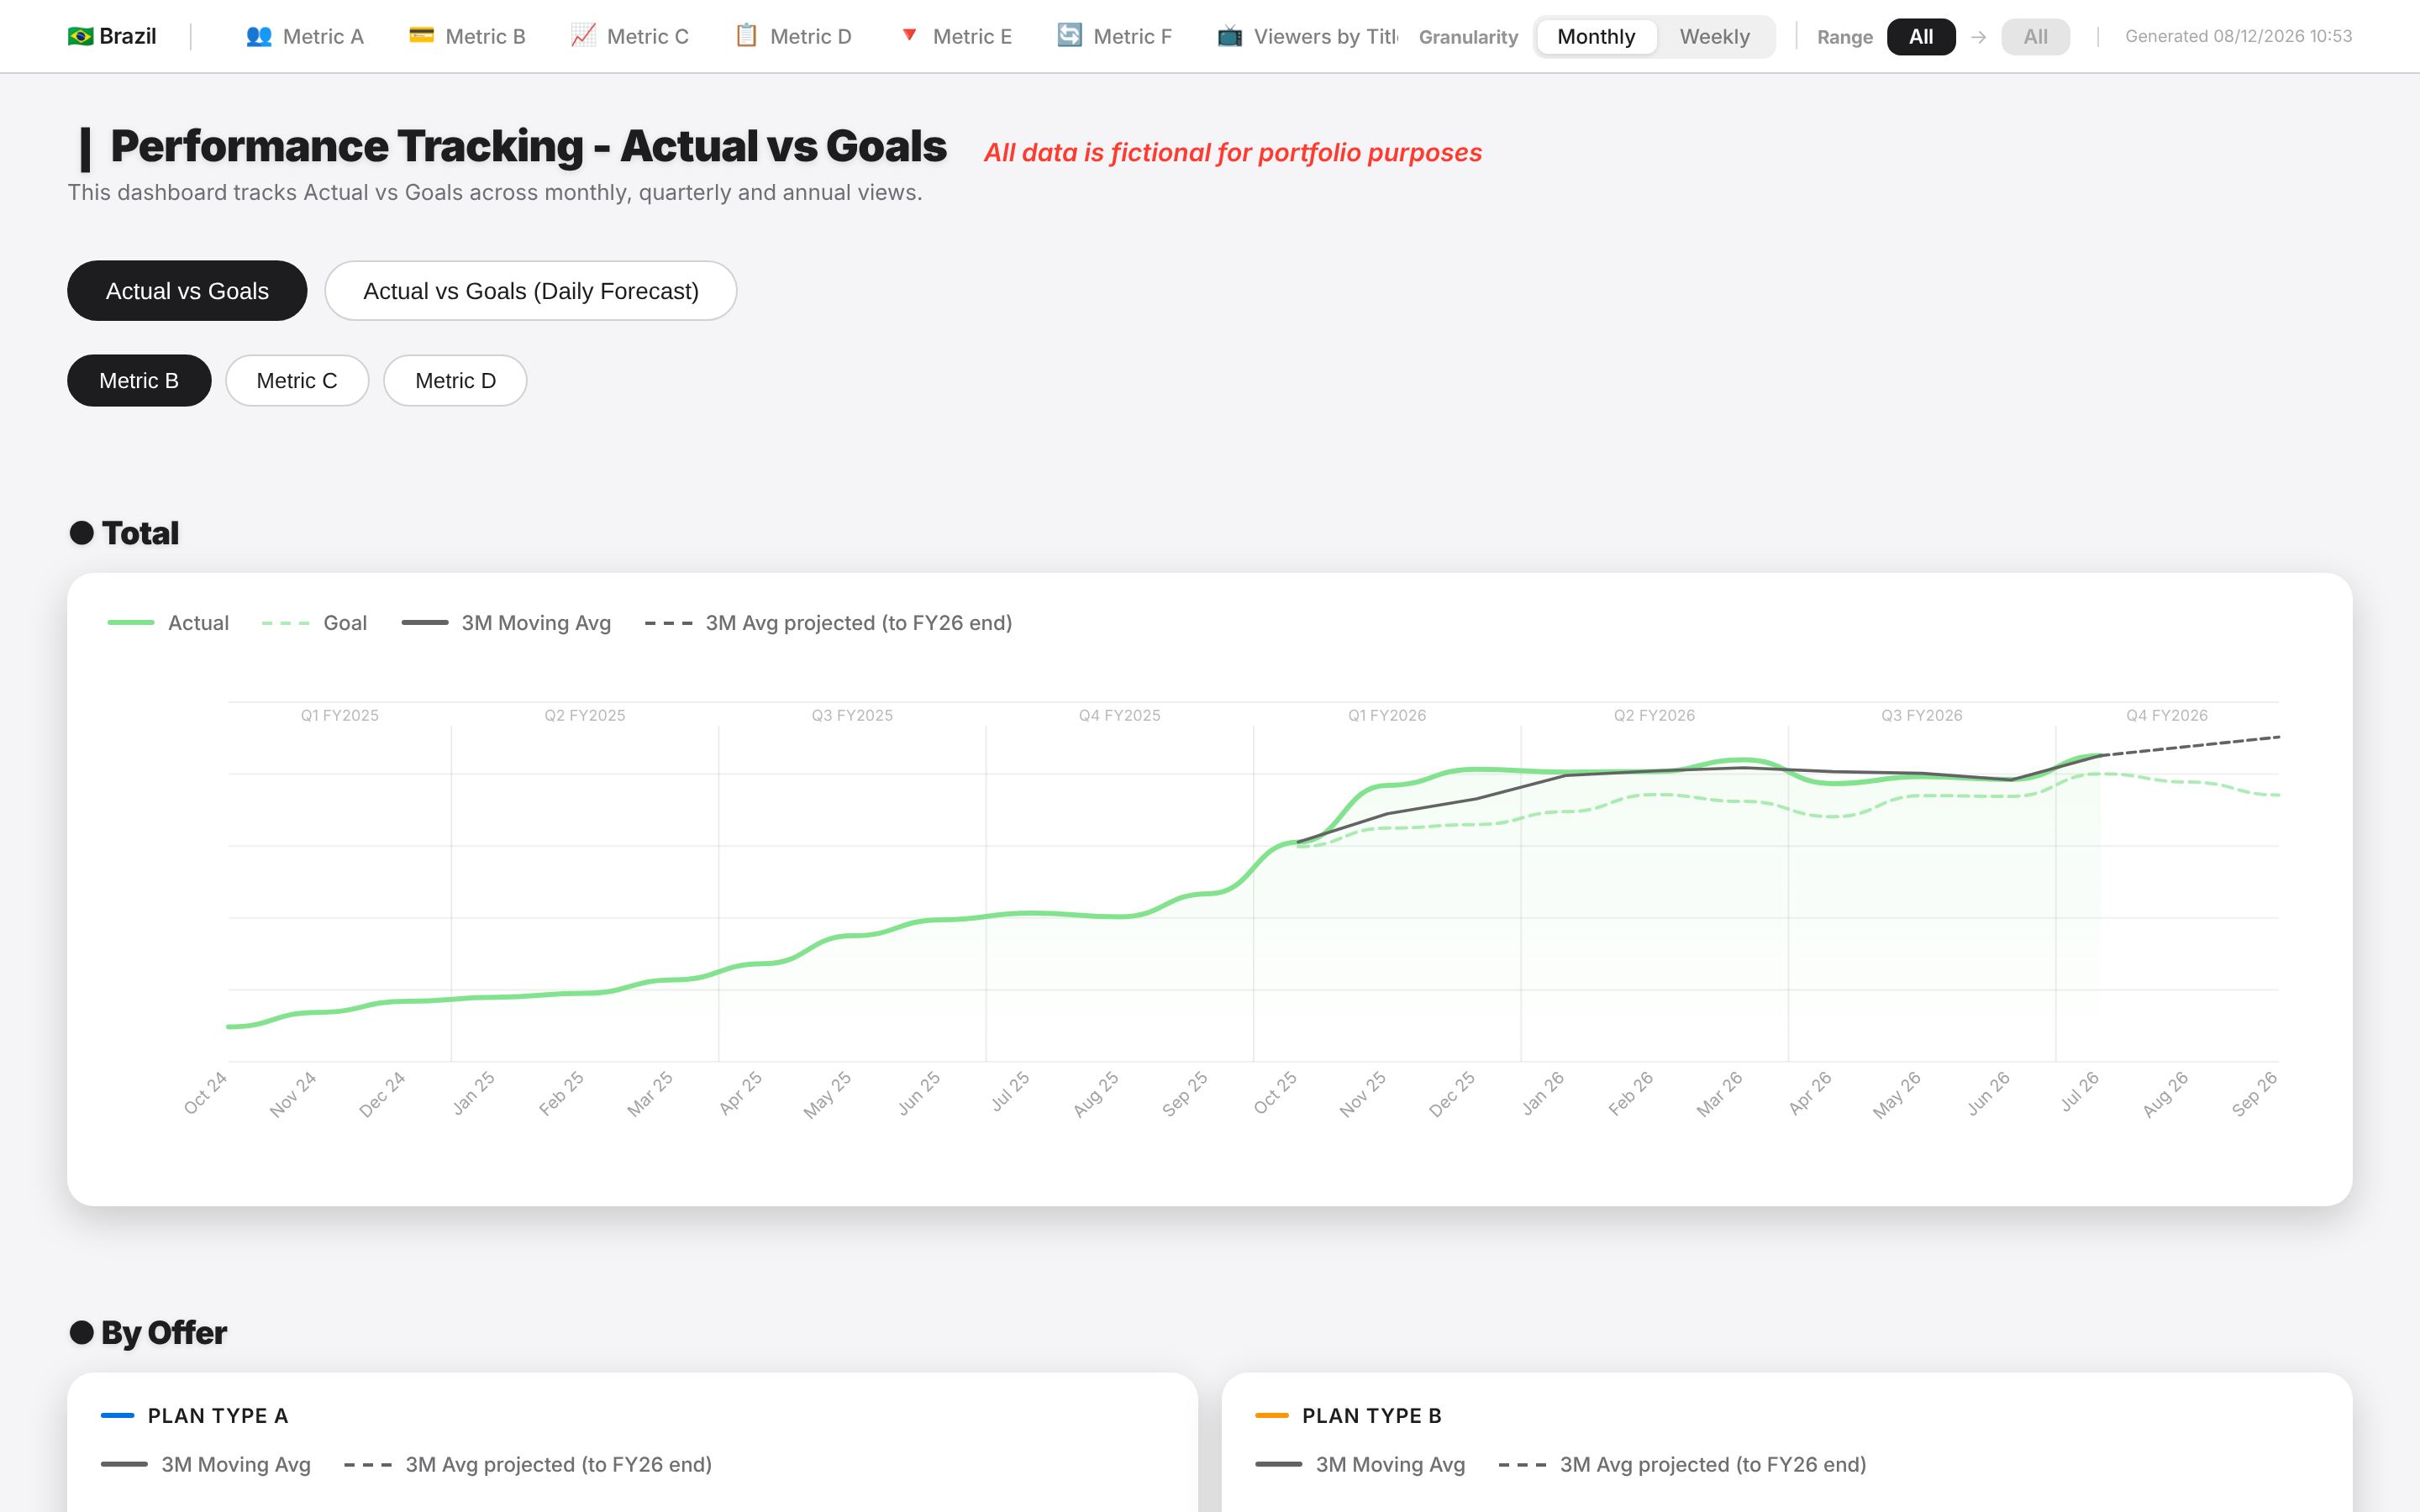The image size is (2420, 1512).
Task: Click the Metric B credit card icon
Action: pyautogui.click(x=421, y=35)
